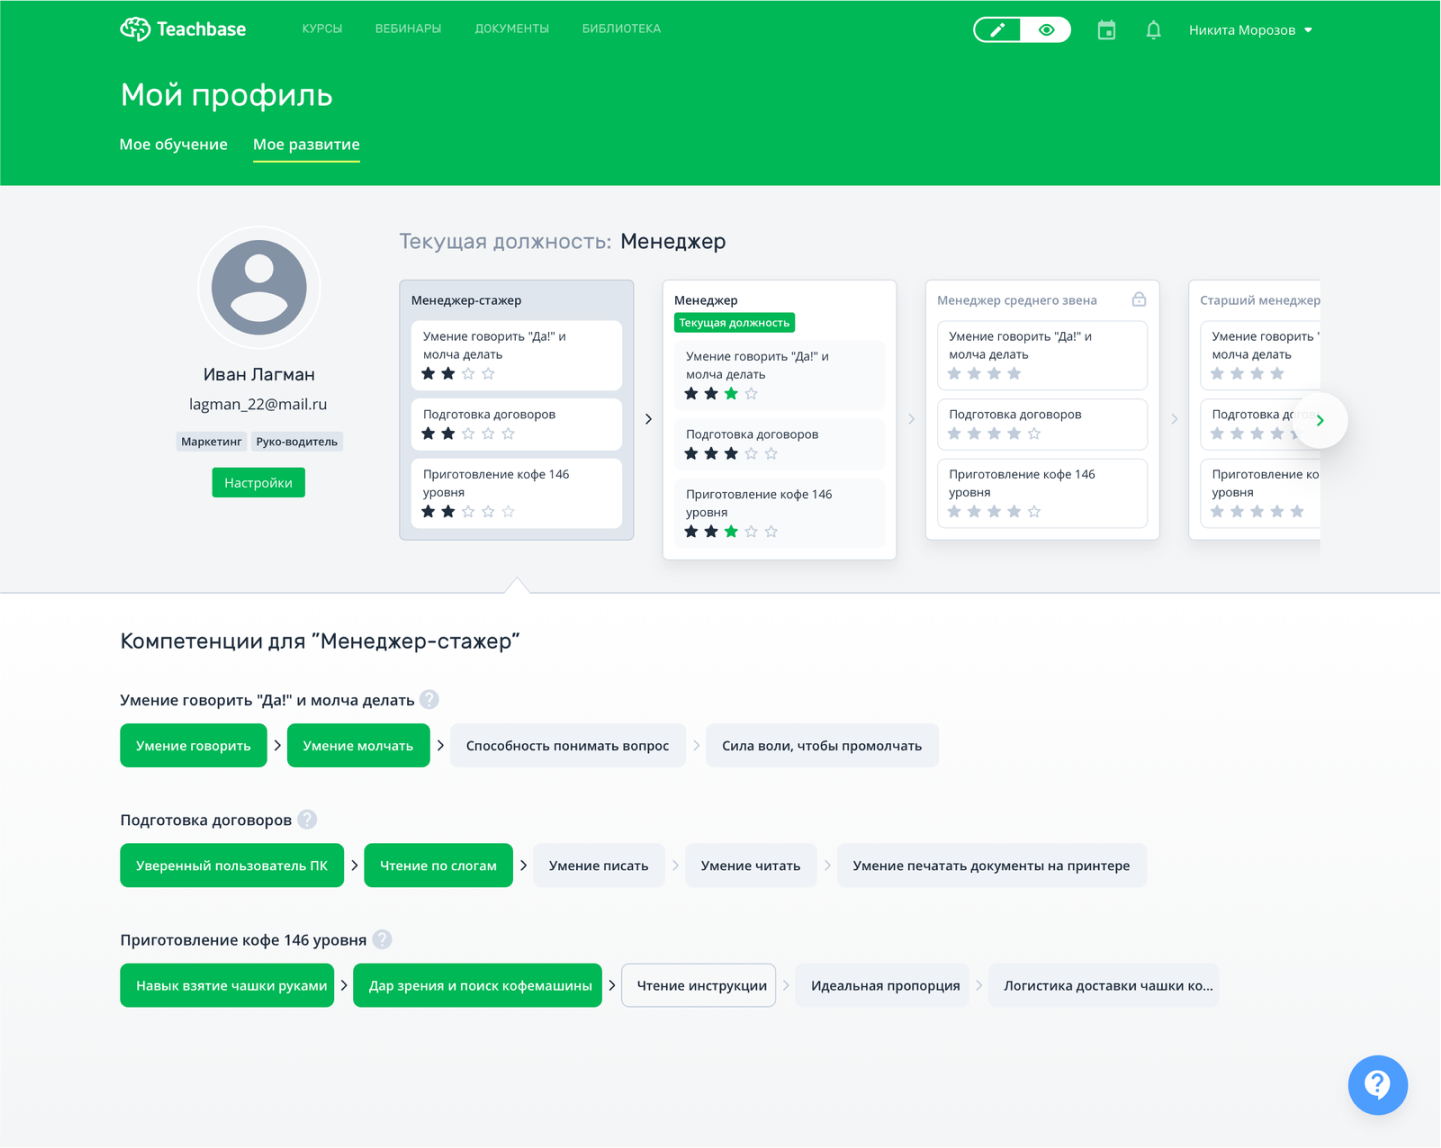This screenshot has width=1441, height=1148.
Task: Click the Teachbase logo
Action: tap(182, 29)
